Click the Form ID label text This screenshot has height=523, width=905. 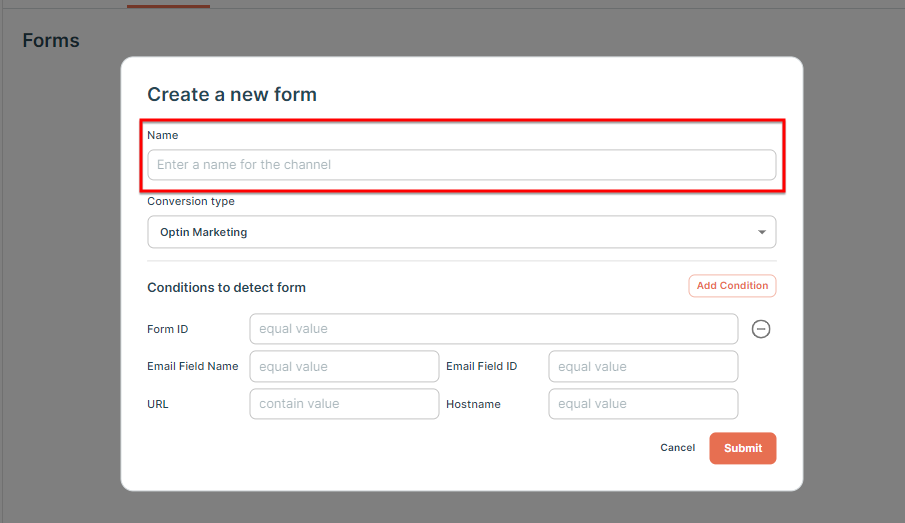167,329
